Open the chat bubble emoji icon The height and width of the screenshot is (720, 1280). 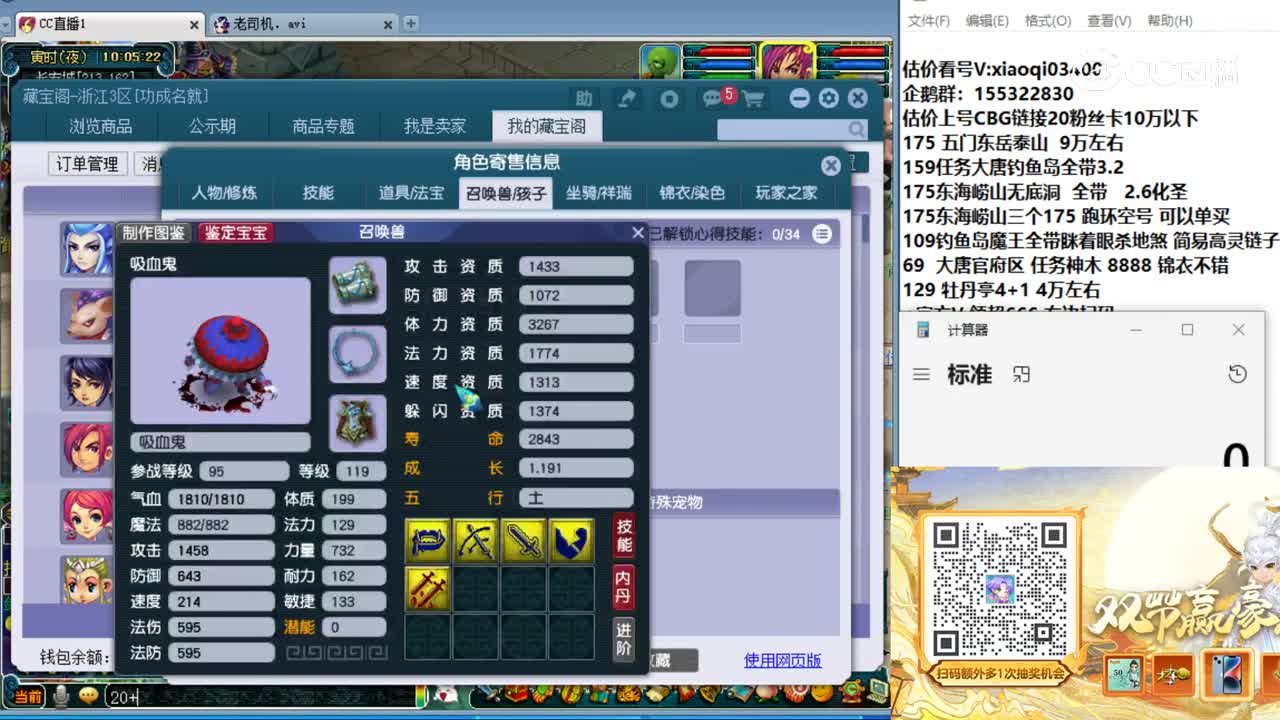click(x=89, y=696)
